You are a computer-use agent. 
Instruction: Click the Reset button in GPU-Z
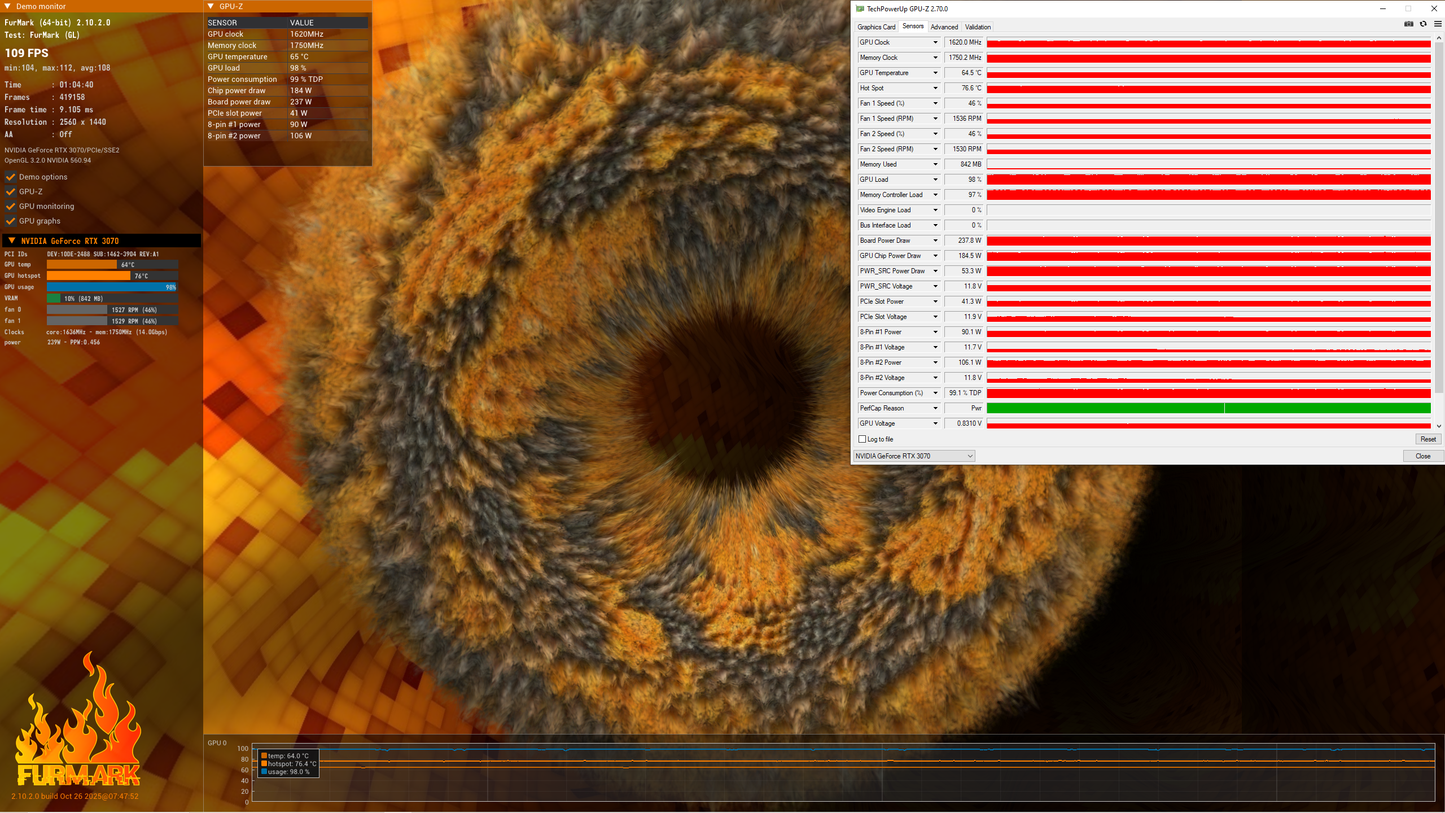pyautogui.click(x=1427, y=439)
